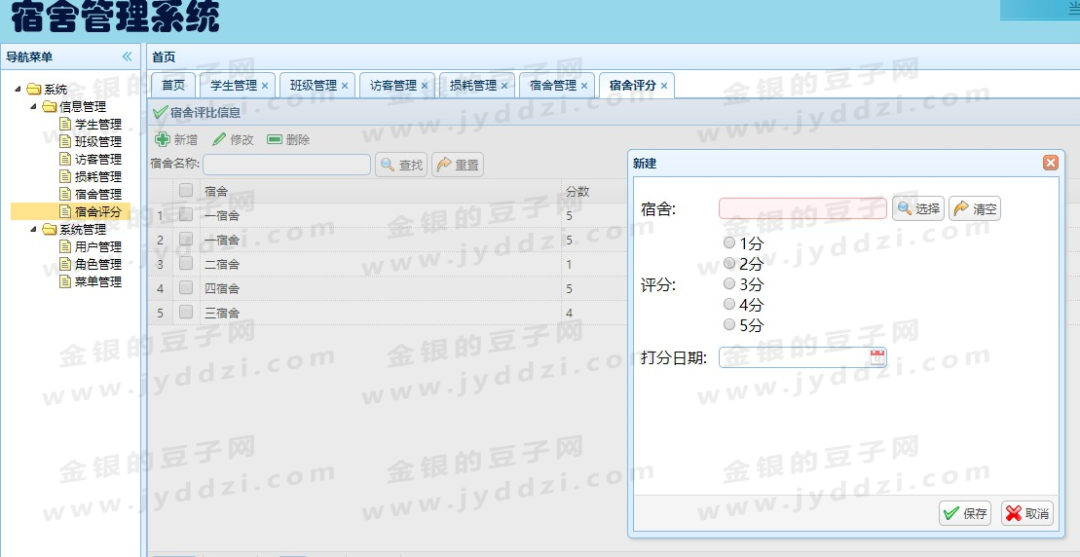
Task: Collapse the 系统管理 tree folder
Action: pos(33,229)
